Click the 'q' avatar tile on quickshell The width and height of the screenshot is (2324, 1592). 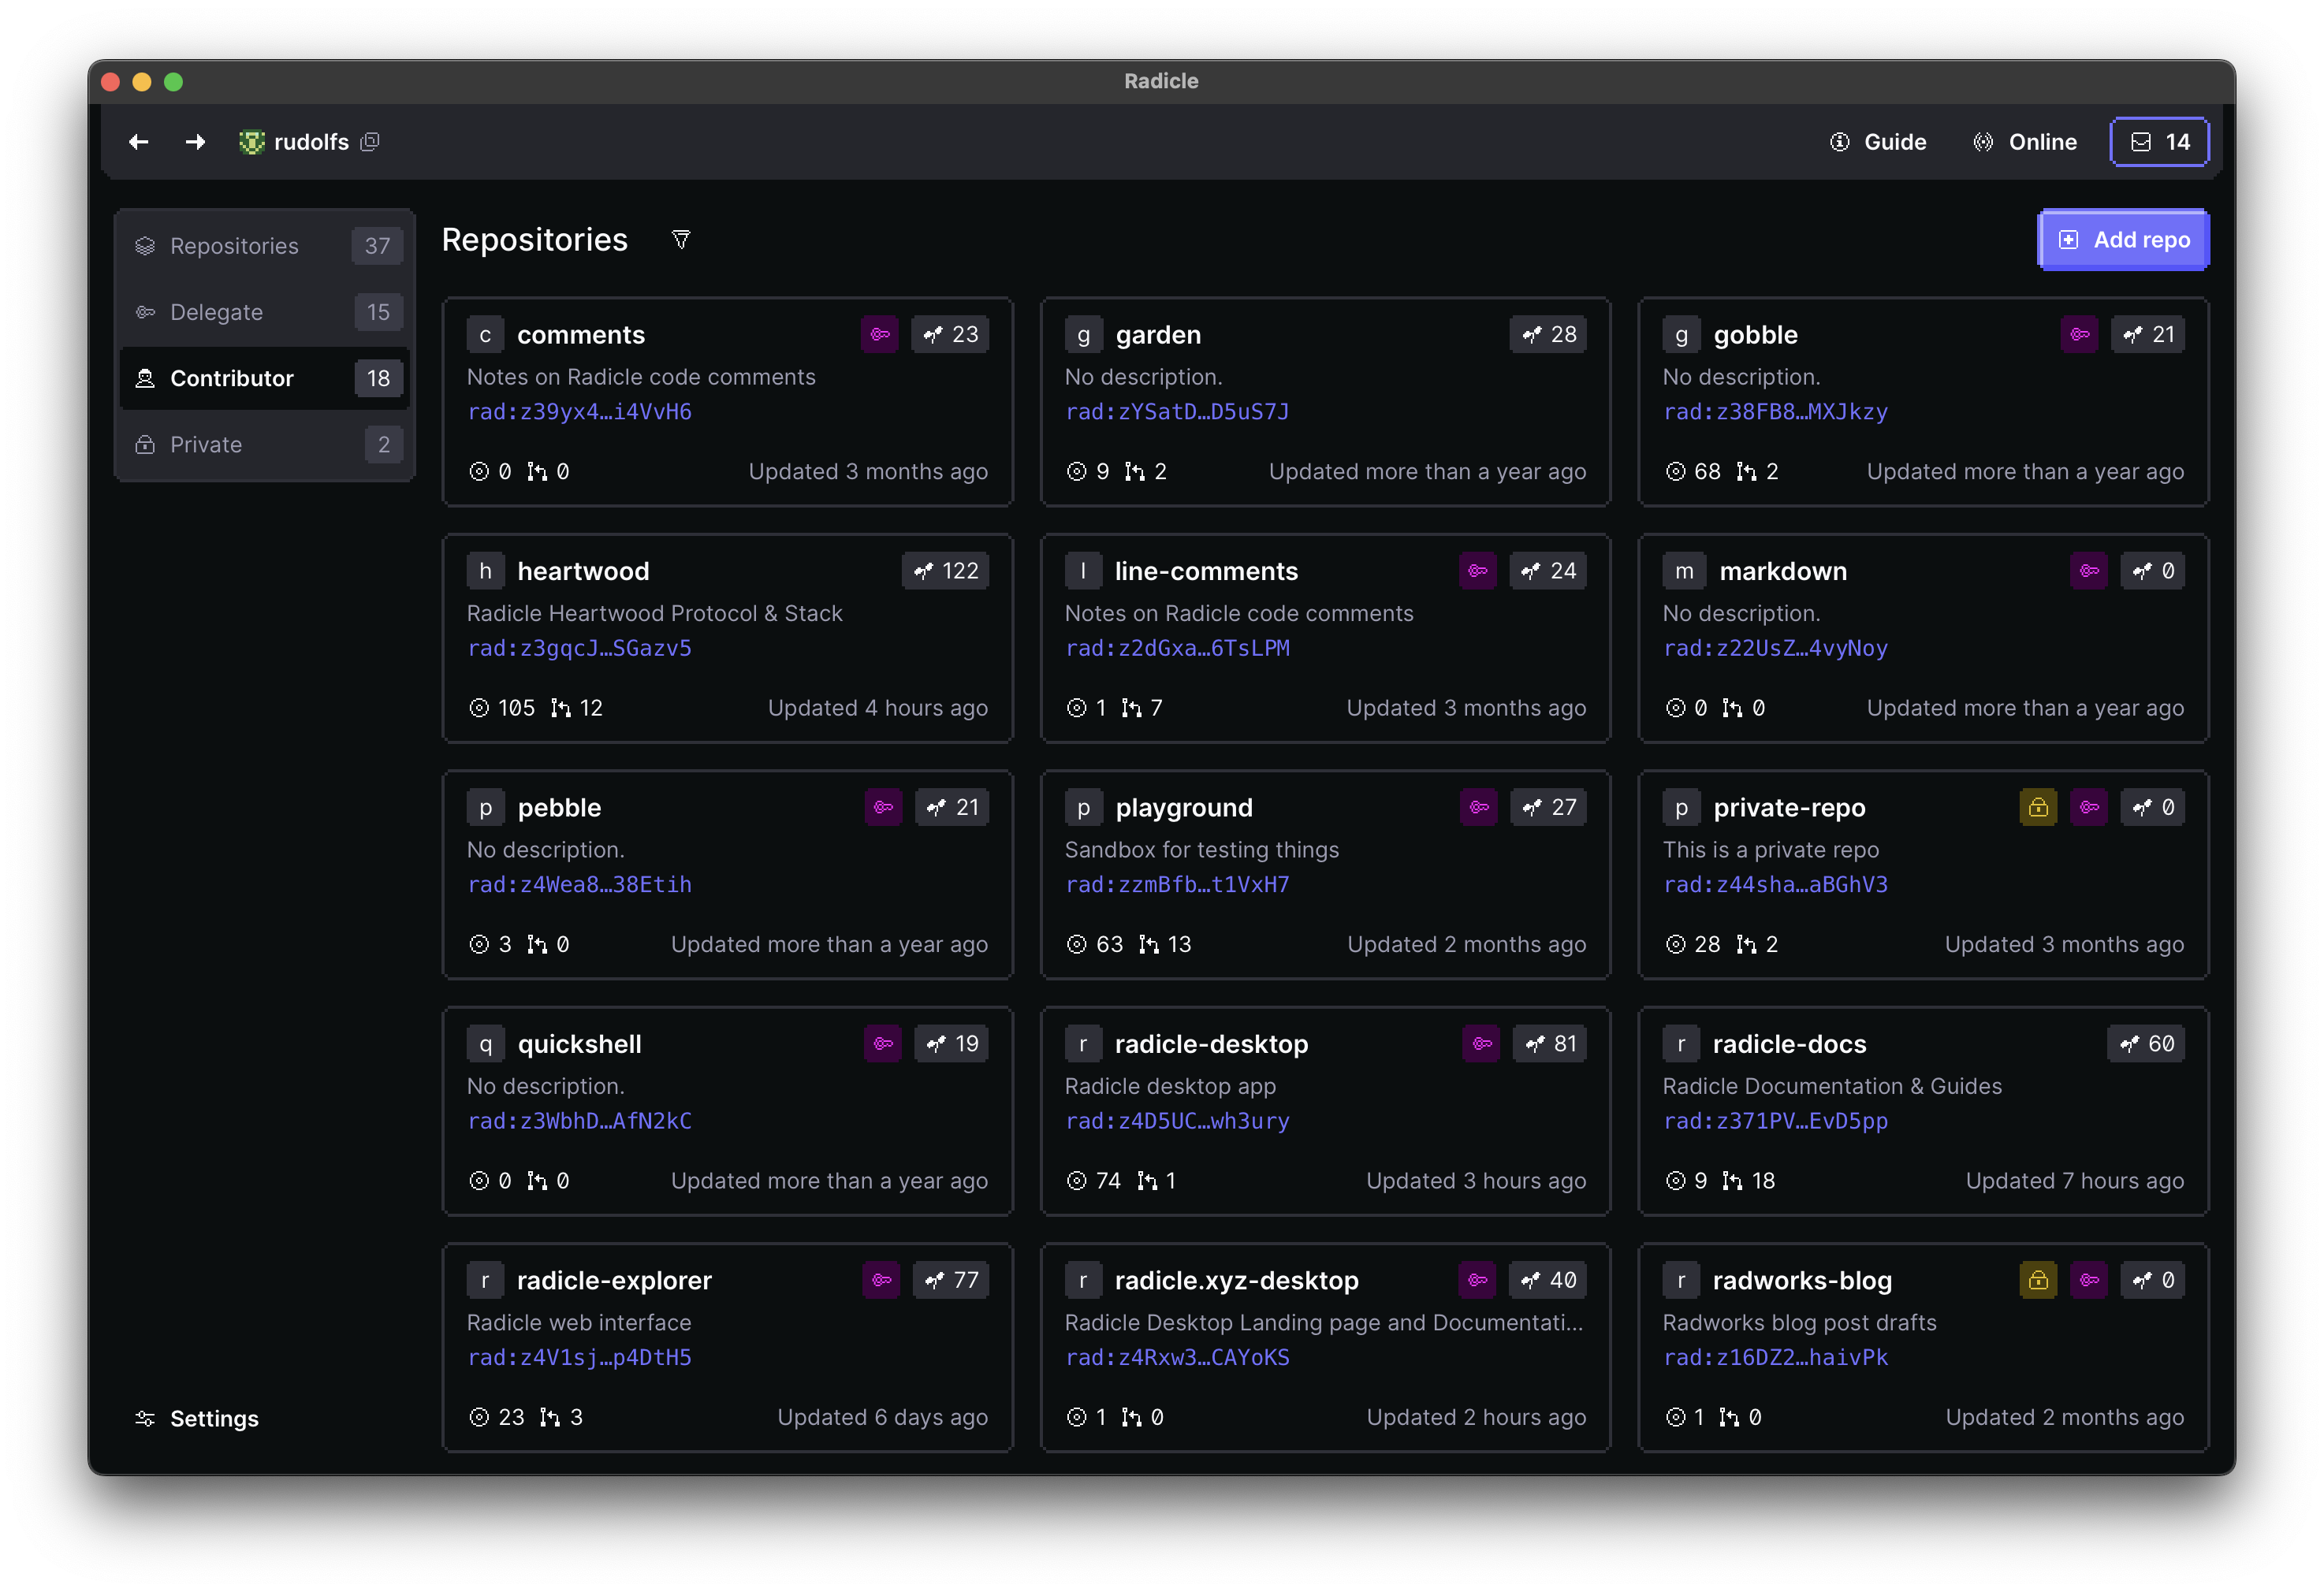coord(485,1044)
